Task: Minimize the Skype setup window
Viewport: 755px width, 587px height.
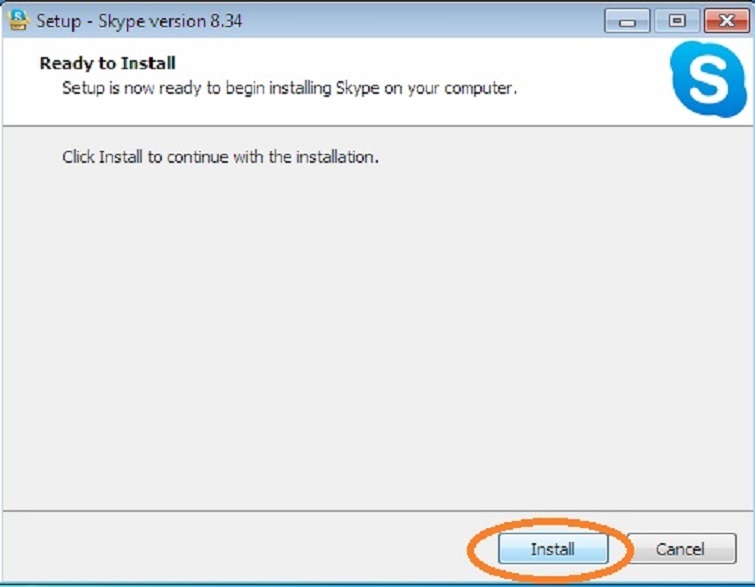Action: (627, 20)
